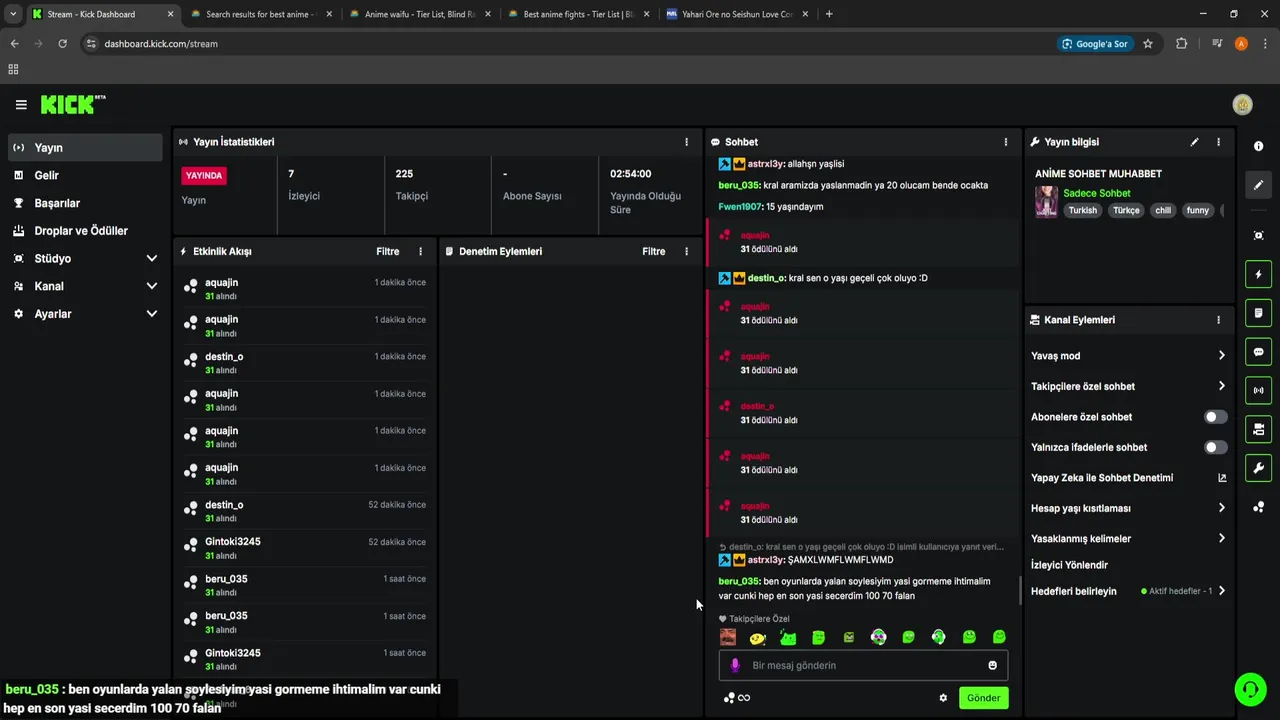Viewport: 1280px width, 720px height.
Task: Switch to the Best anime fights tab
Action: (578, 14)
